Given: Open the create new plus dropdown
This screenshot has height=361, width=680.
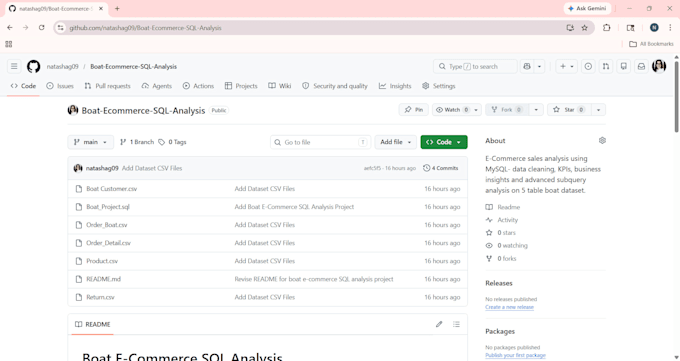Looking at the screenshot, I should (567, 66).
